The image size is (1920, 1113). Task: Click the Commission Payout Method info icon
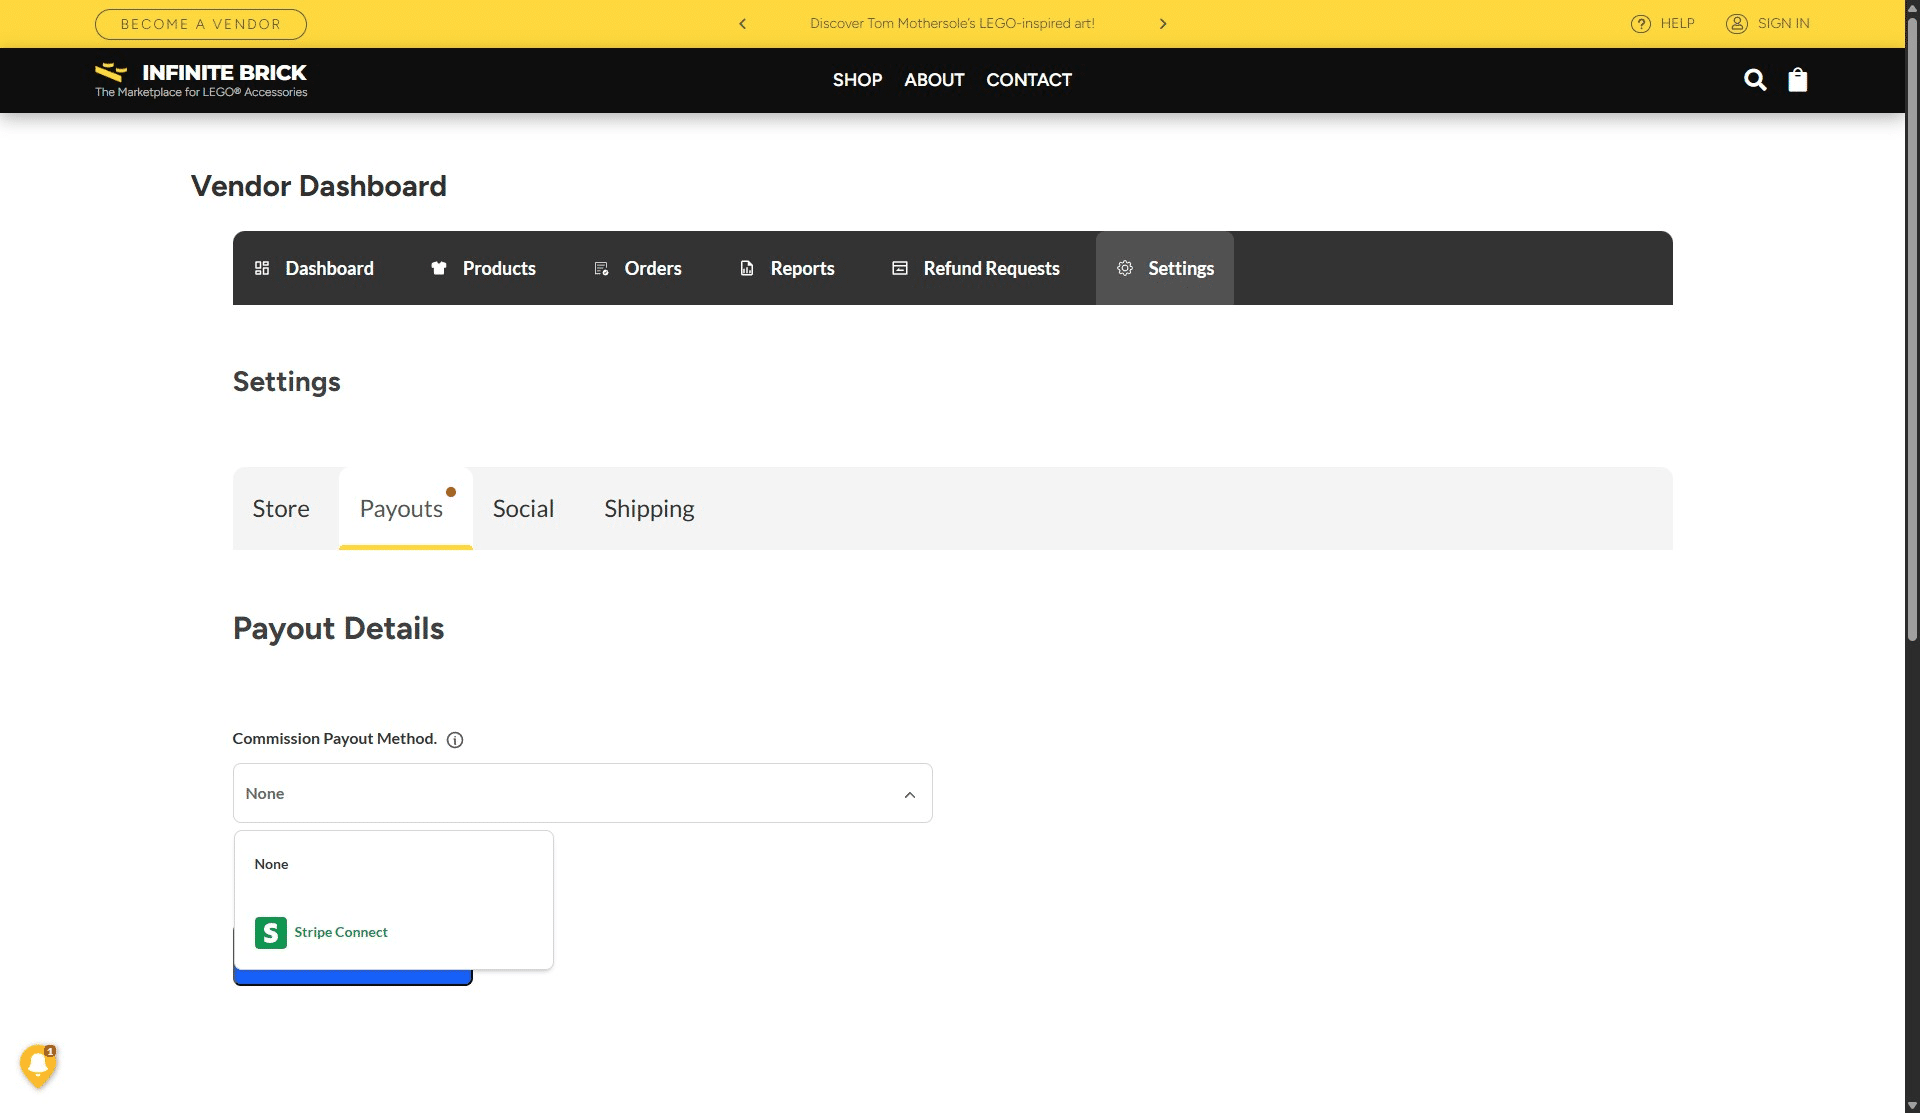pyautogui.click(x=455, y=740)
